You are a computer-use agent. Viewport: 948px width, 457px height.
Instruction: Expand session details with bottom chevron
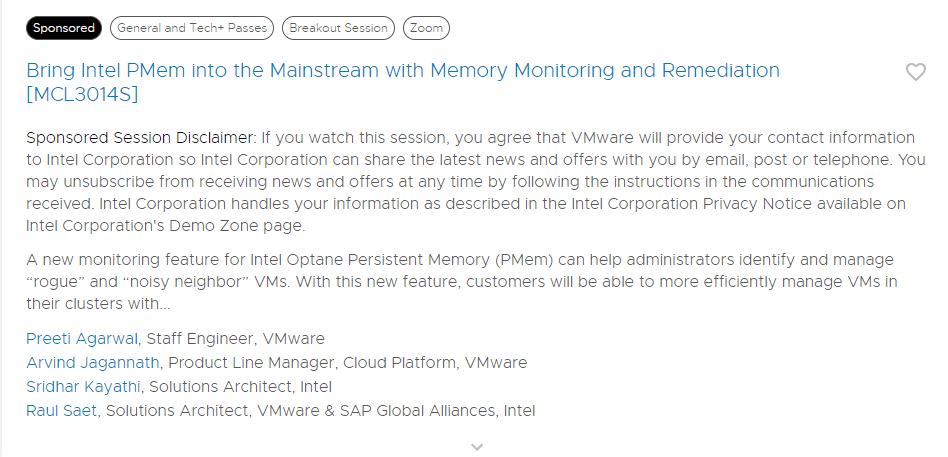click(477, 446)
